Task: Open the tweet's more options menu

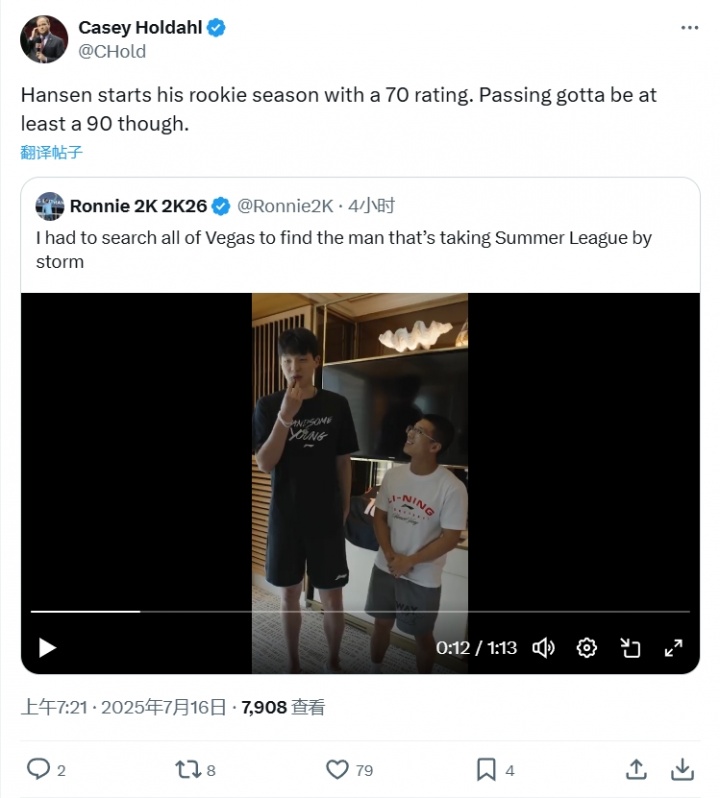Action: pyautogui.click(x=690, y=28)
